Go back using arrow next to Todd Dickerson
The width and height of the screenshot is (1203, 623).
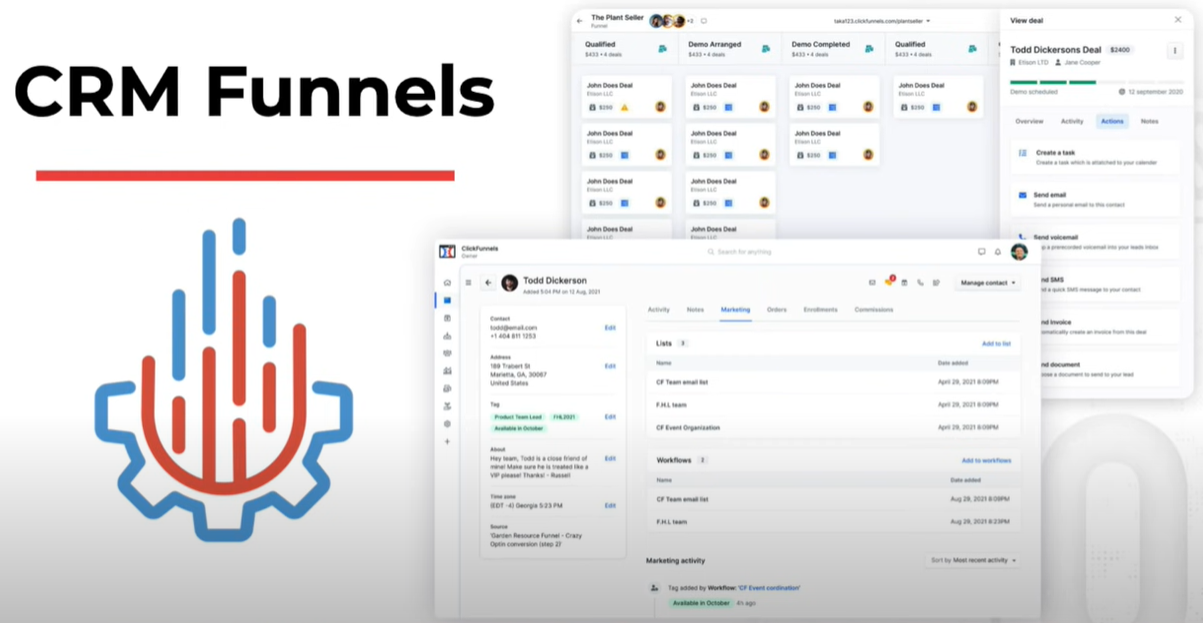click(488, 282)
